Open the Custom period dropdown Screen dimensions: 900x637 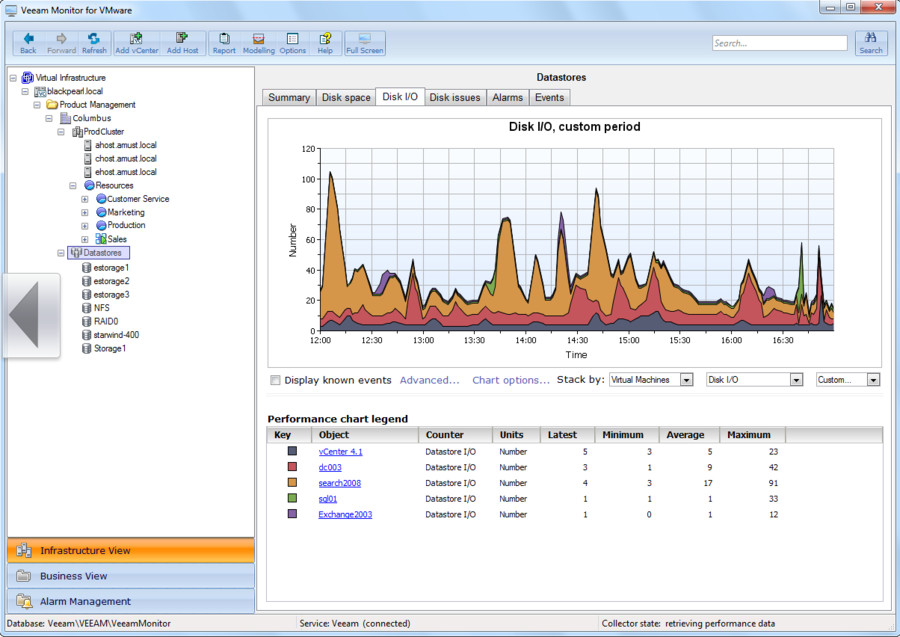(873, 380)
